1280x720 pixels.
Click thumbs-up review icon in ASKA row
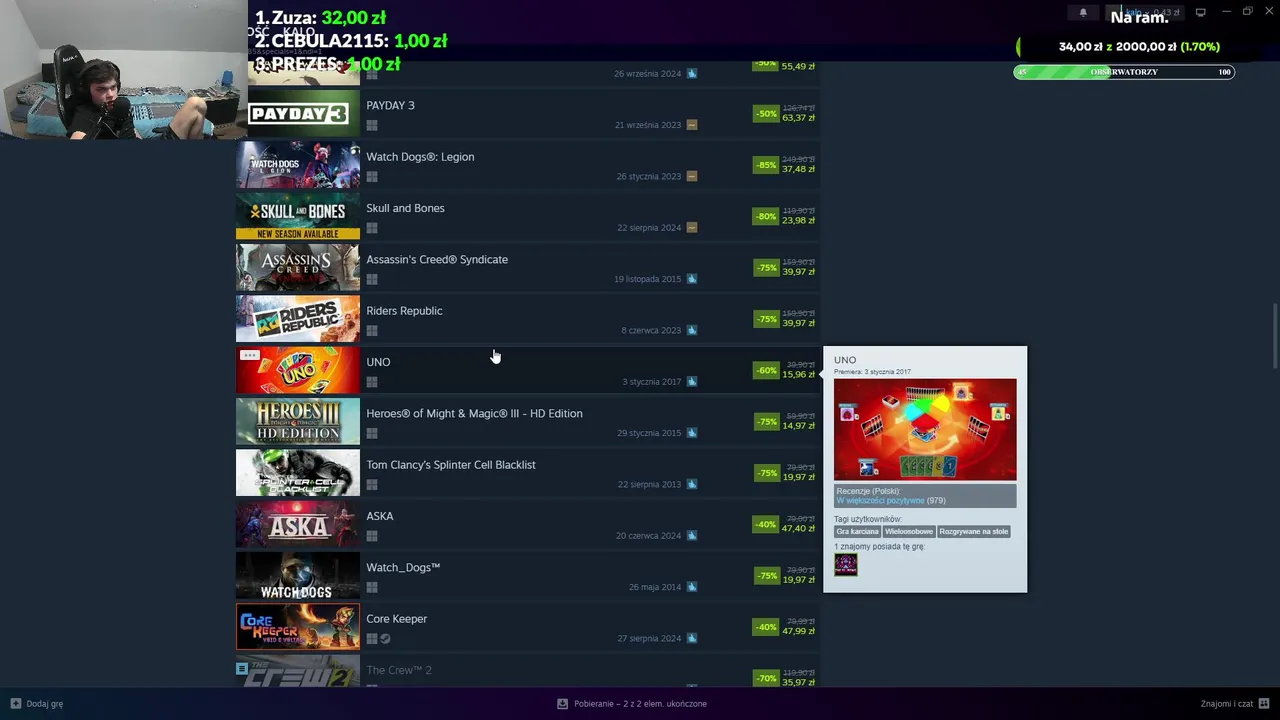[x=692, y=535]
